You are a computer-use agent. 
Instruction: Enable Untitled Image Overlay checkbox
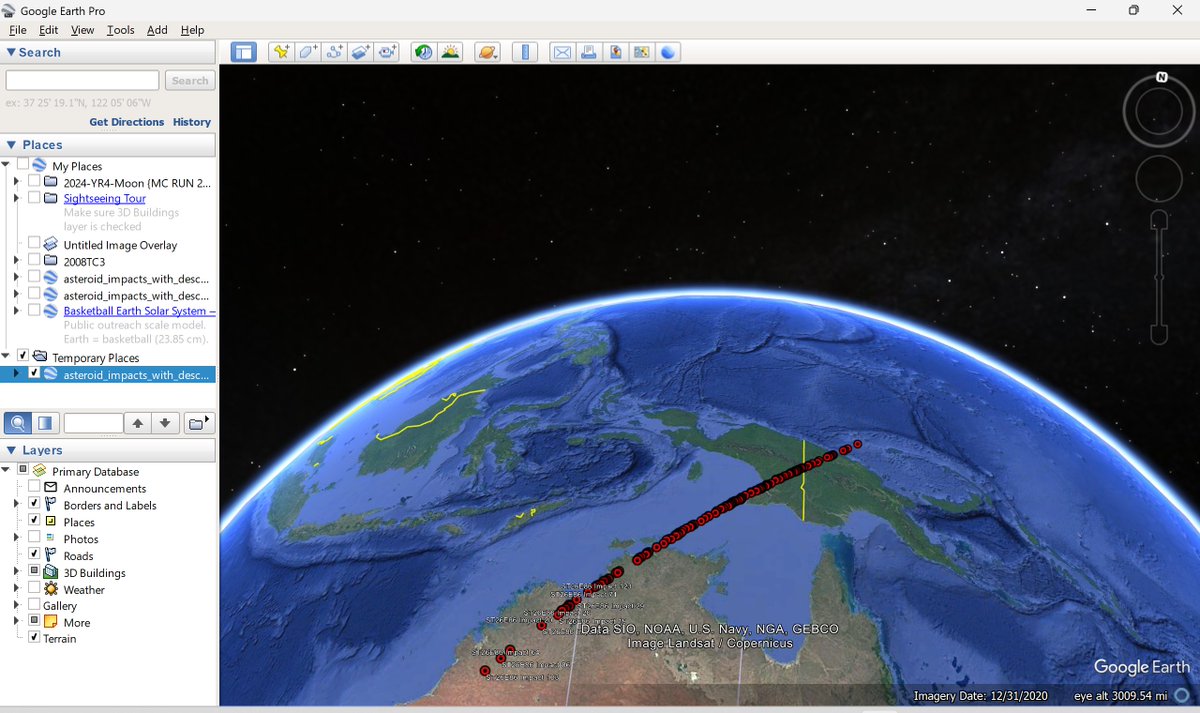tap(34, 243)
